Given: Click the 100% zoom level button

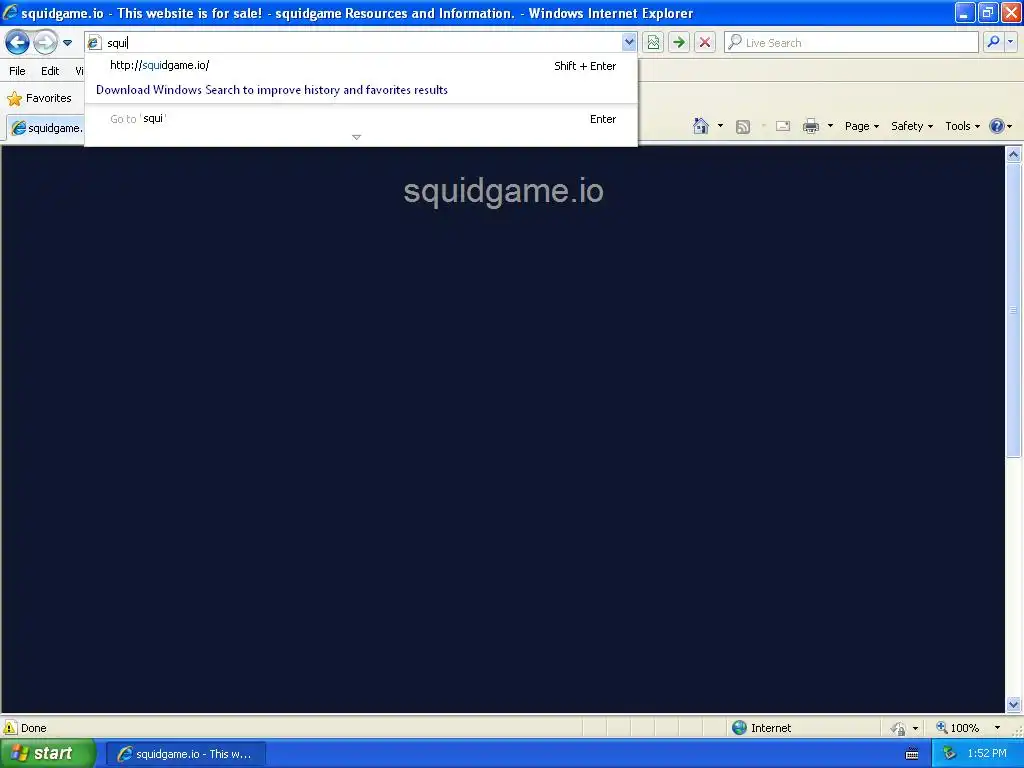Looking at the screenshot, I should pos(957,728).
